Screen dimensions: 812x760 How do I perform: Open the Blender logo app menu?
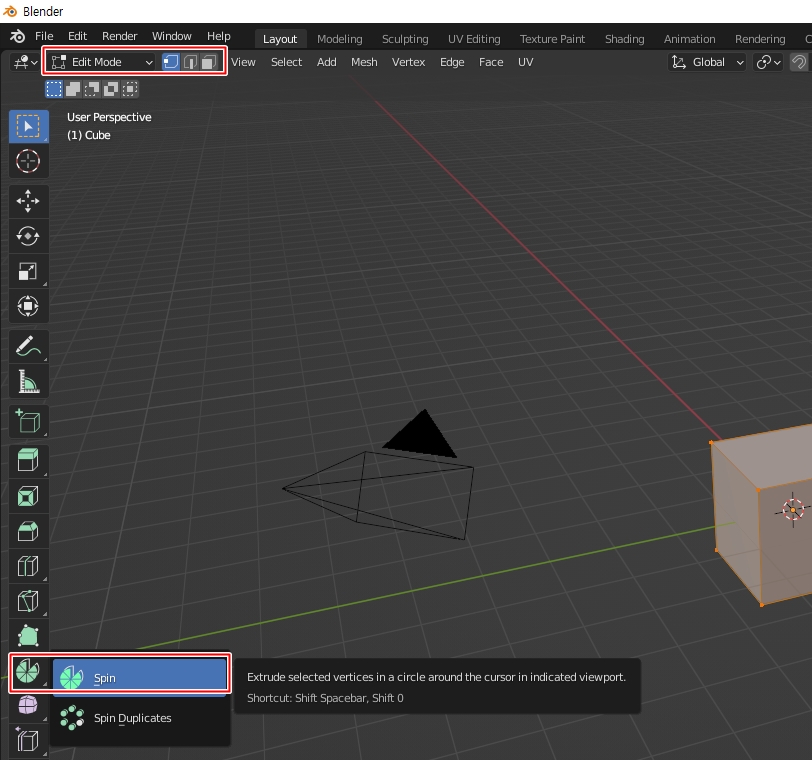18,36
